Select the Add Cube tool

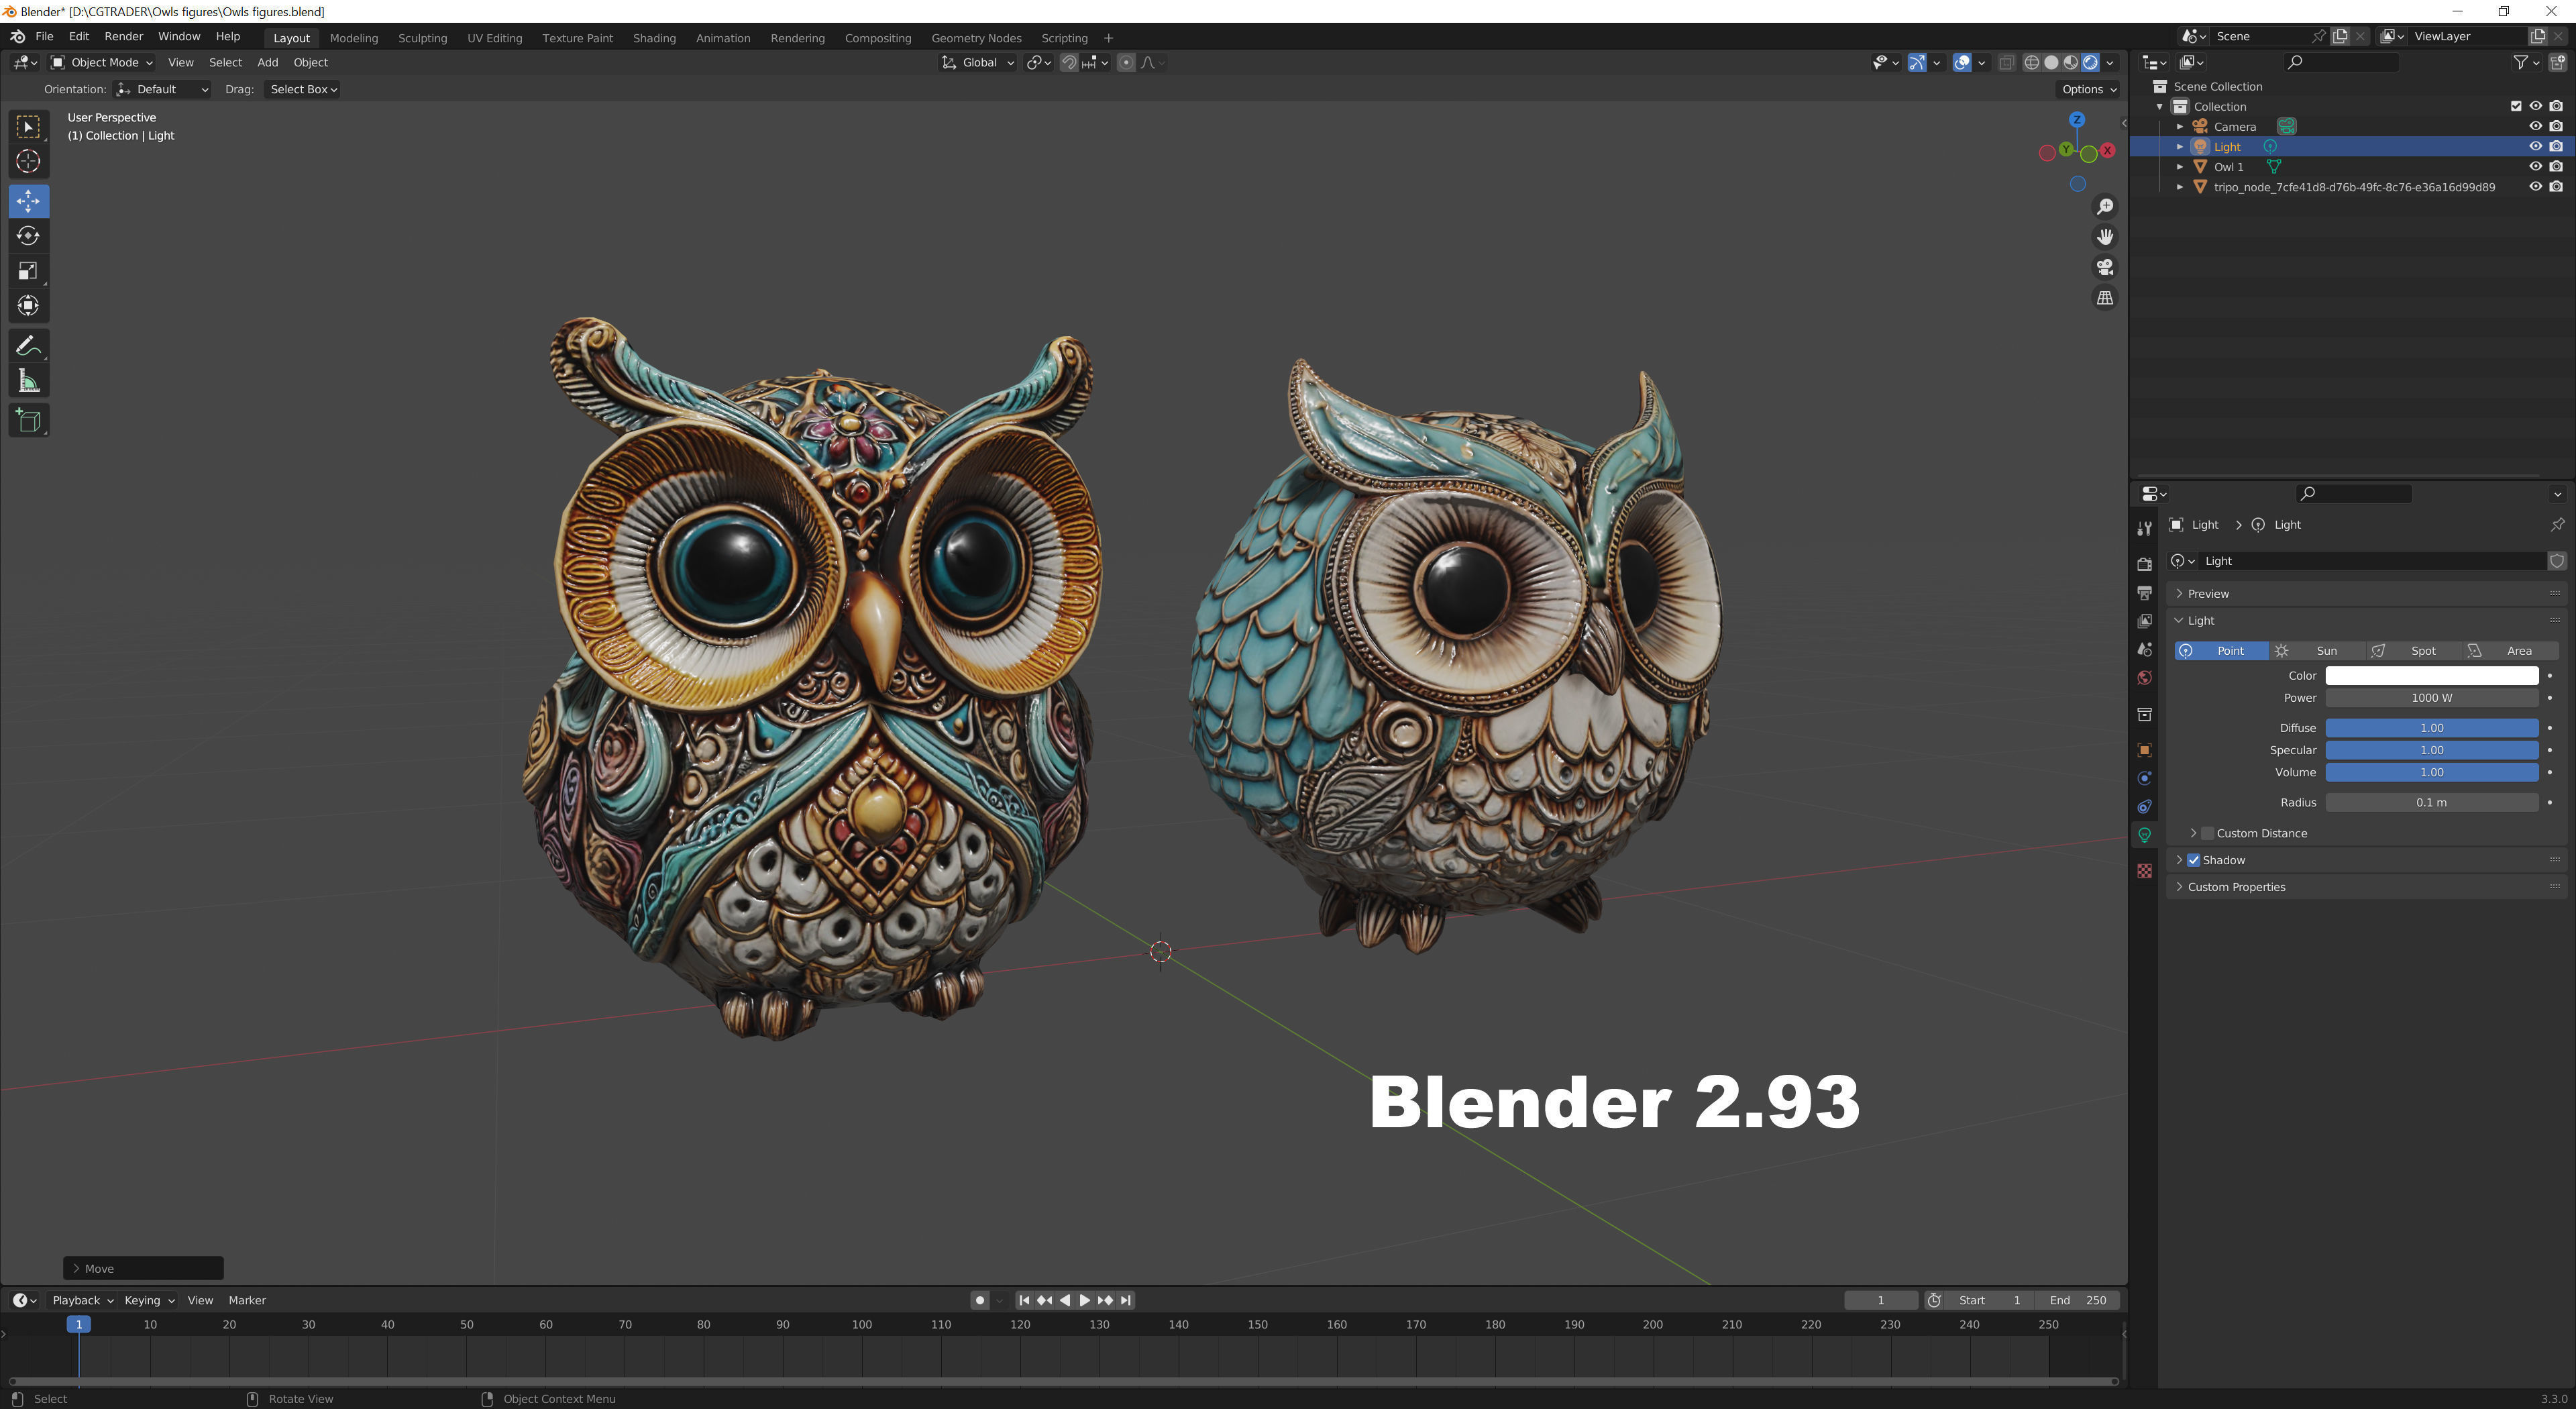point(28,421)
